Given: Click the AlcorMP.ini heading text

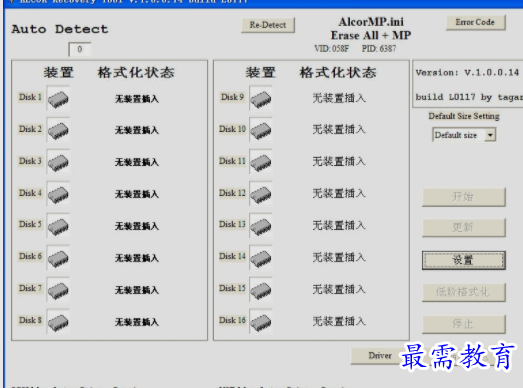Looking at the screenshot, I should [371, 22].
